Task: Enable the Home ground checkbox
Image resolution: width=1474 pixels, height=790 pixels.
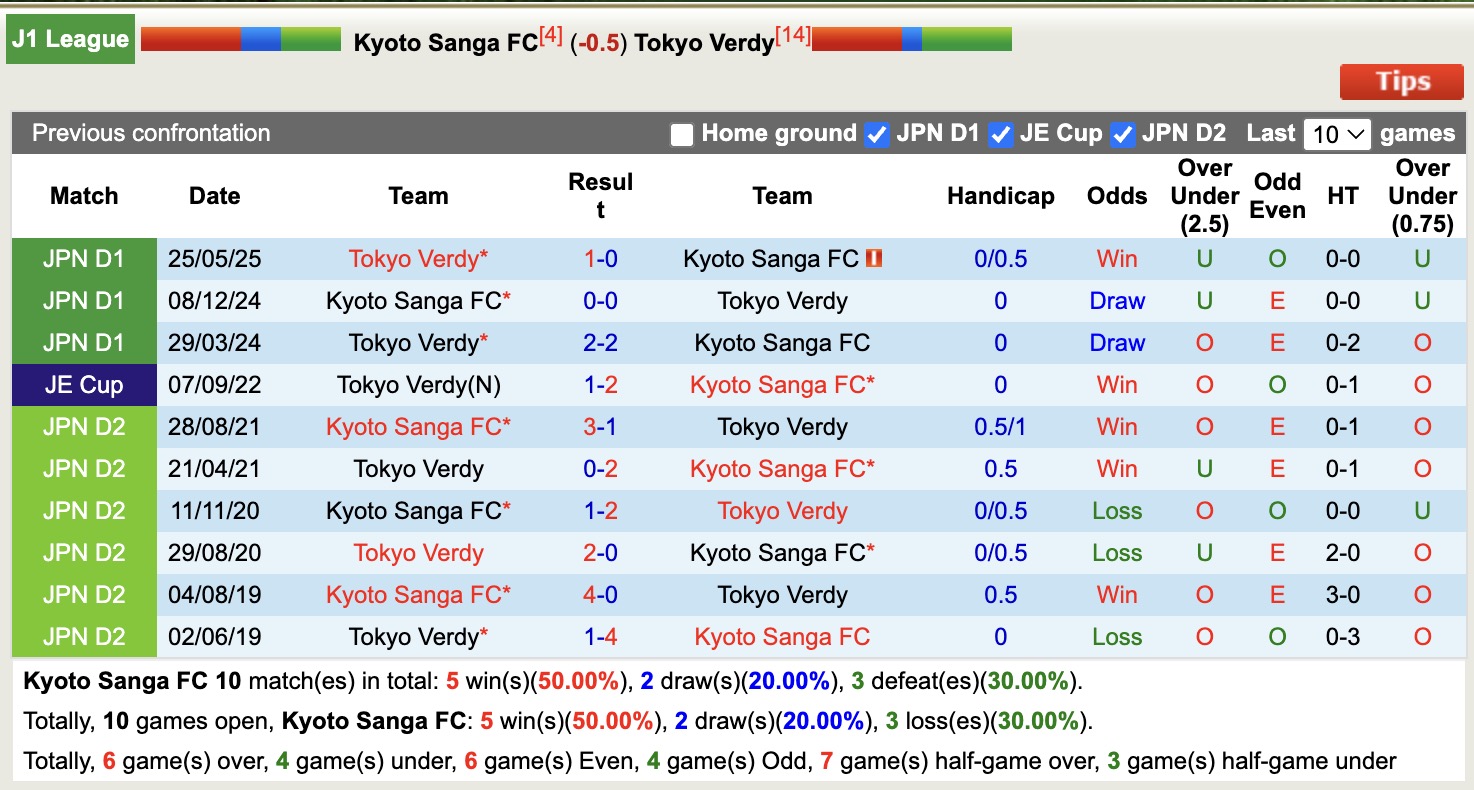Action: (682, 133)
